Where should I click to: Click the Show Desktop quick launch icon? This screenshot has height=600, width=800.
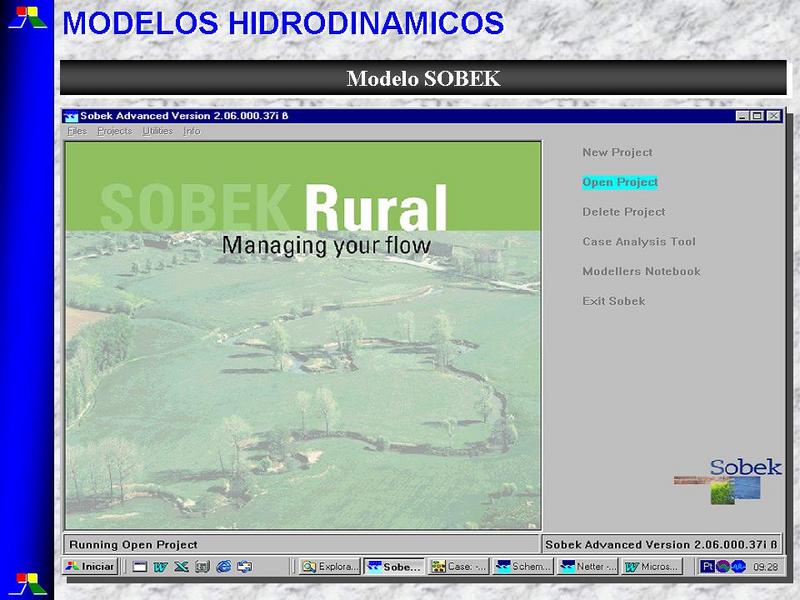click(x=139, y=567)
